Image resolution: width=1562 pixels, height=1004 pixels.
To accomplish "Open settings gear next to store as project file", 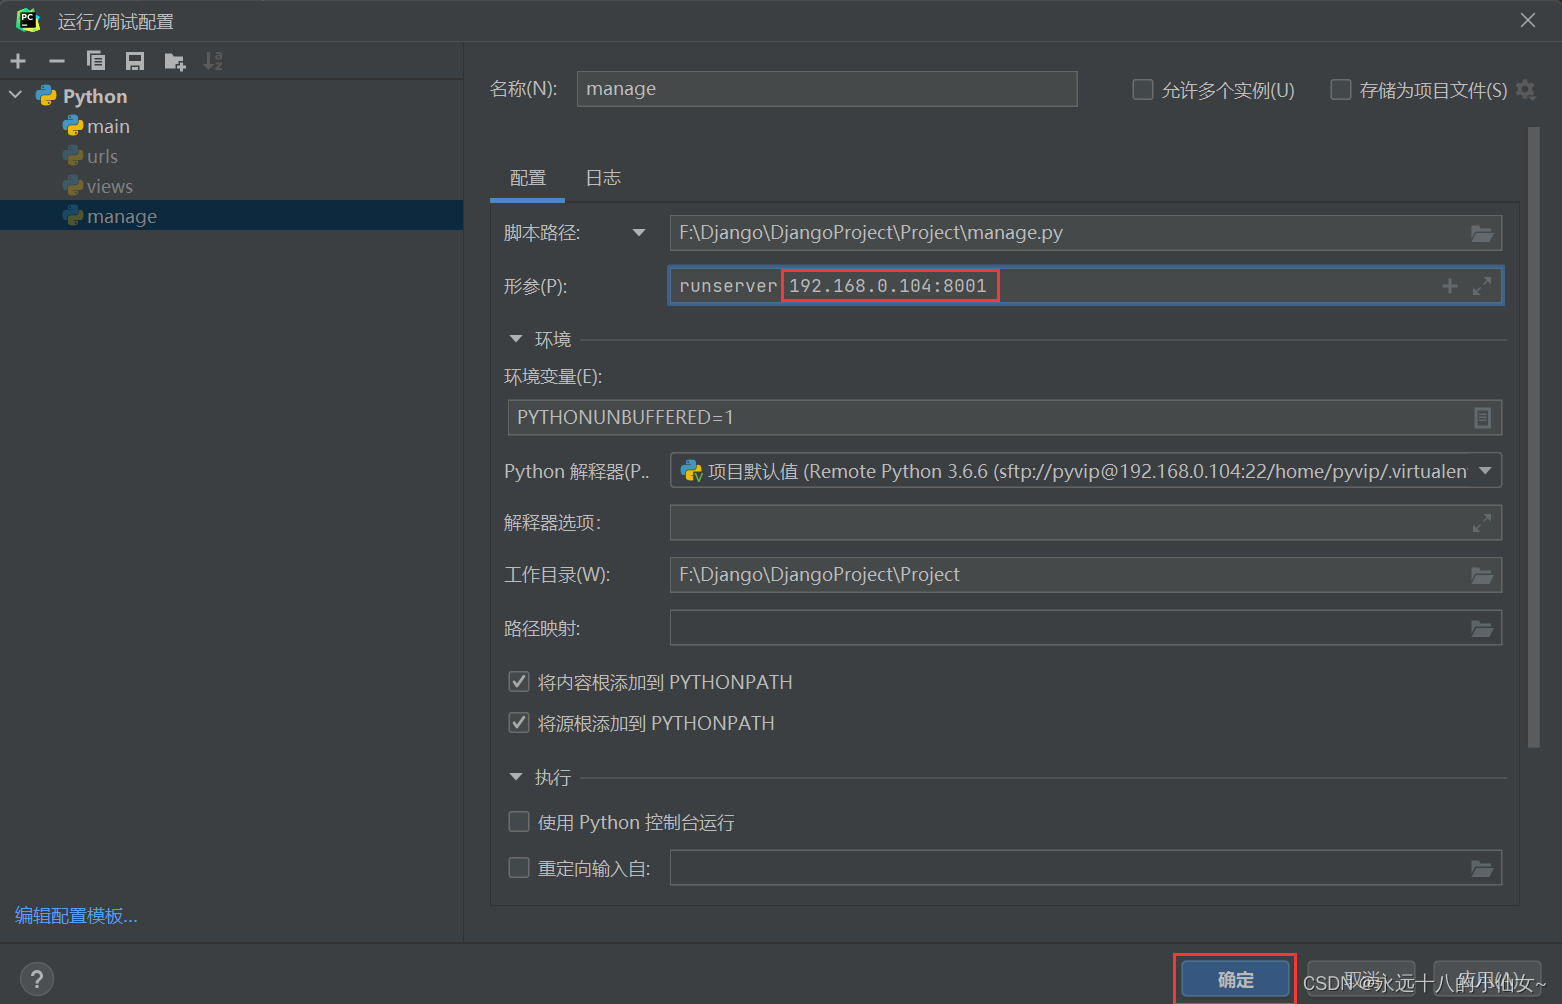I will [x=1525, y=90].
